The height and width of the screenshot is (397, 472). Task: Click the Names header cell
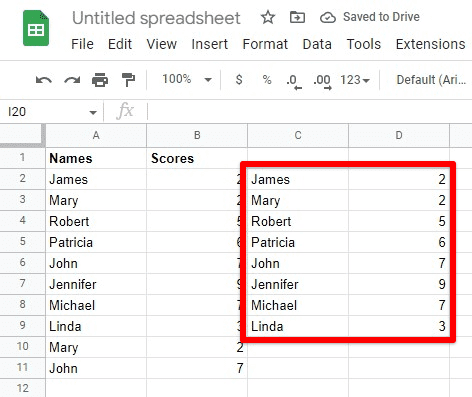[96, 158]
